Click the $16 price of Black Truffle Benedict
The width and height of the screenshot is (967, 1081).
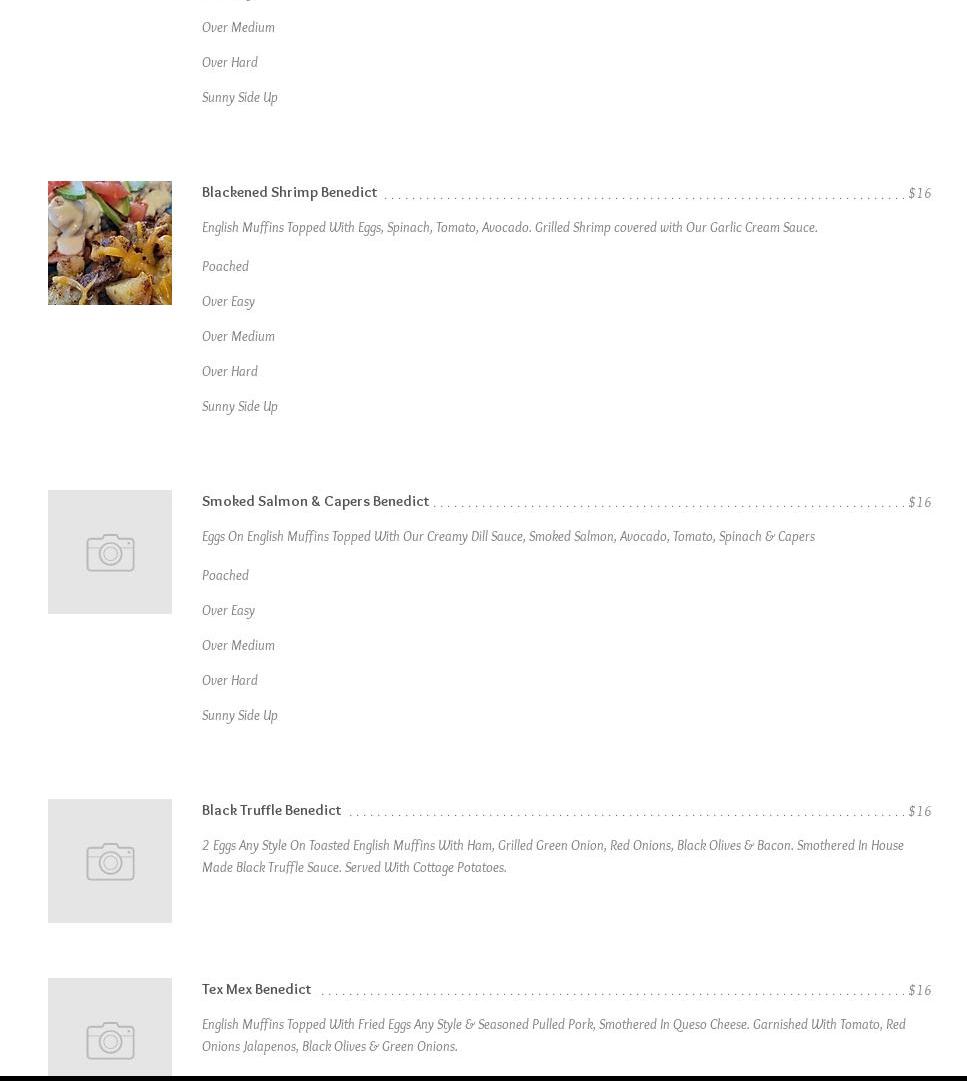(x=919, y=811)
